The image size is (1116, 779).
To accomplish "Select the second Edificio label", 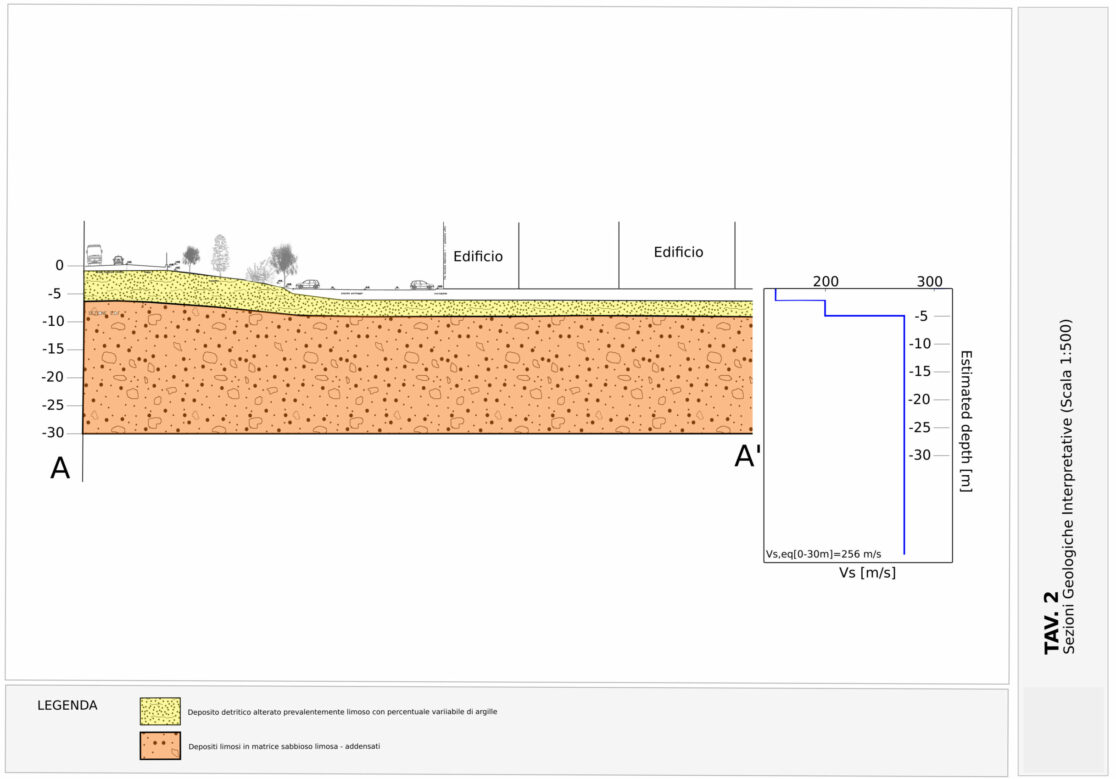I will (678, 252).
